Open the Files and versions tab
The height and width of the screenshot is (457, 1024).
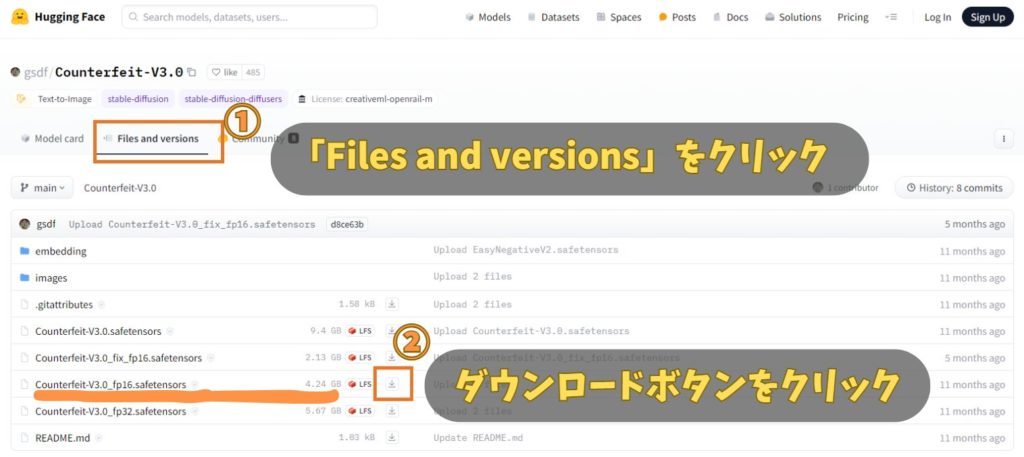(x=157, y=139)
